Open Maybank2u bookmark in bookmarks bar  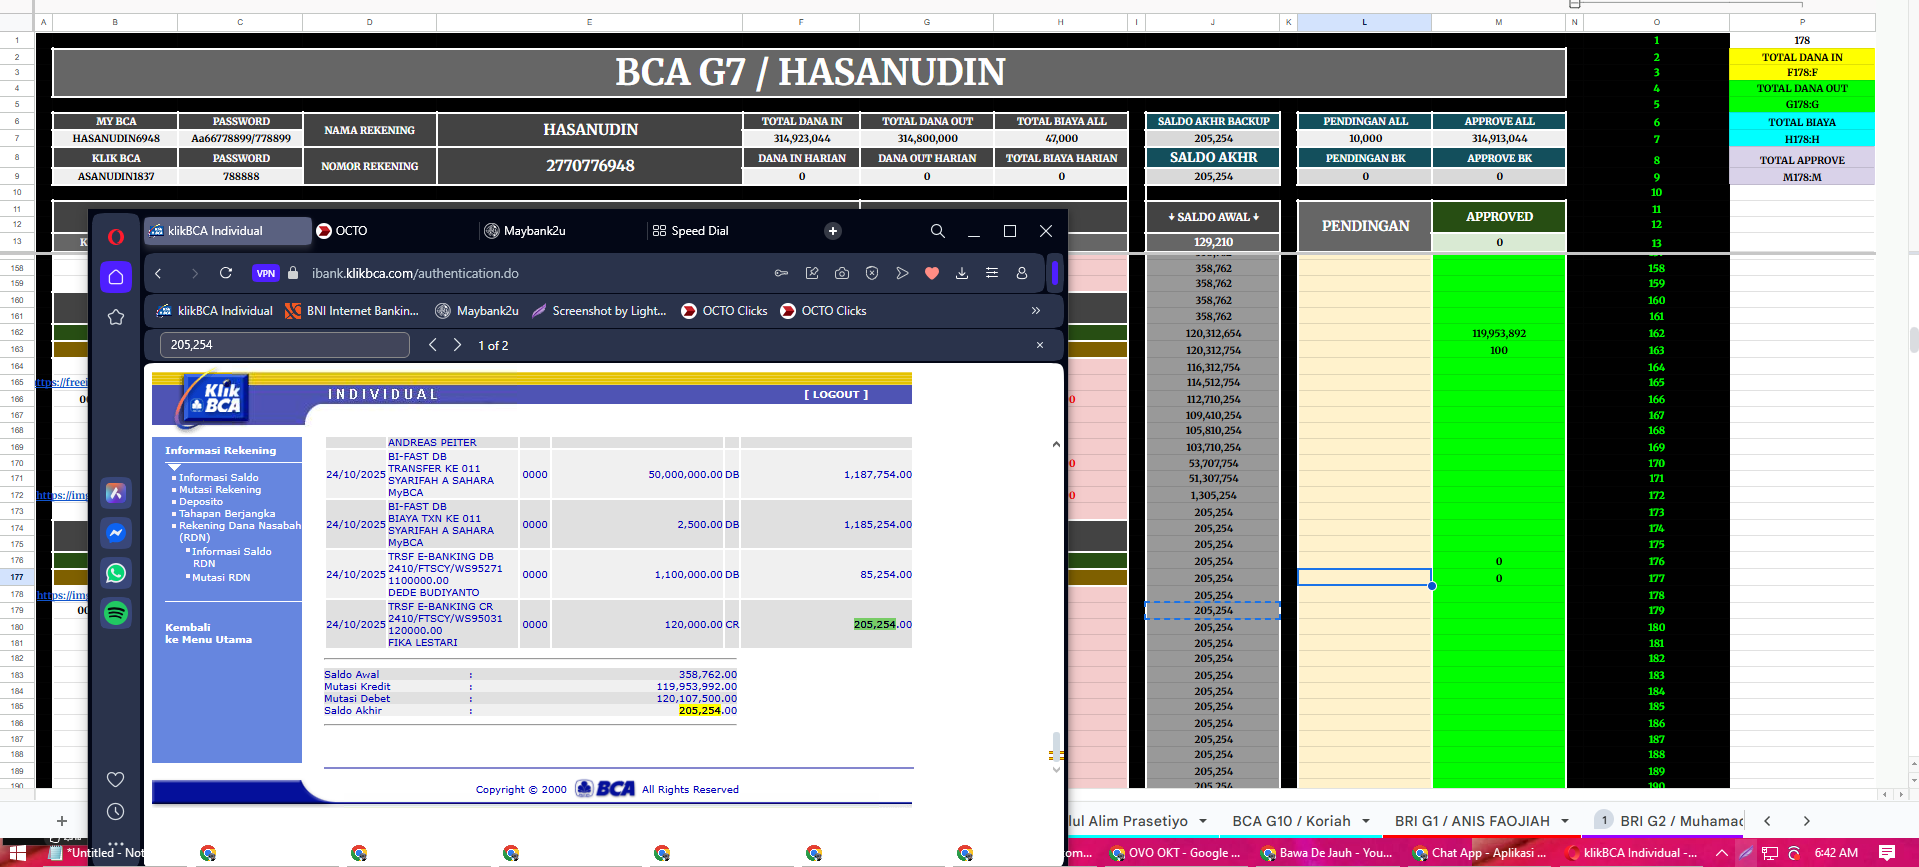[x=477, y=311]
